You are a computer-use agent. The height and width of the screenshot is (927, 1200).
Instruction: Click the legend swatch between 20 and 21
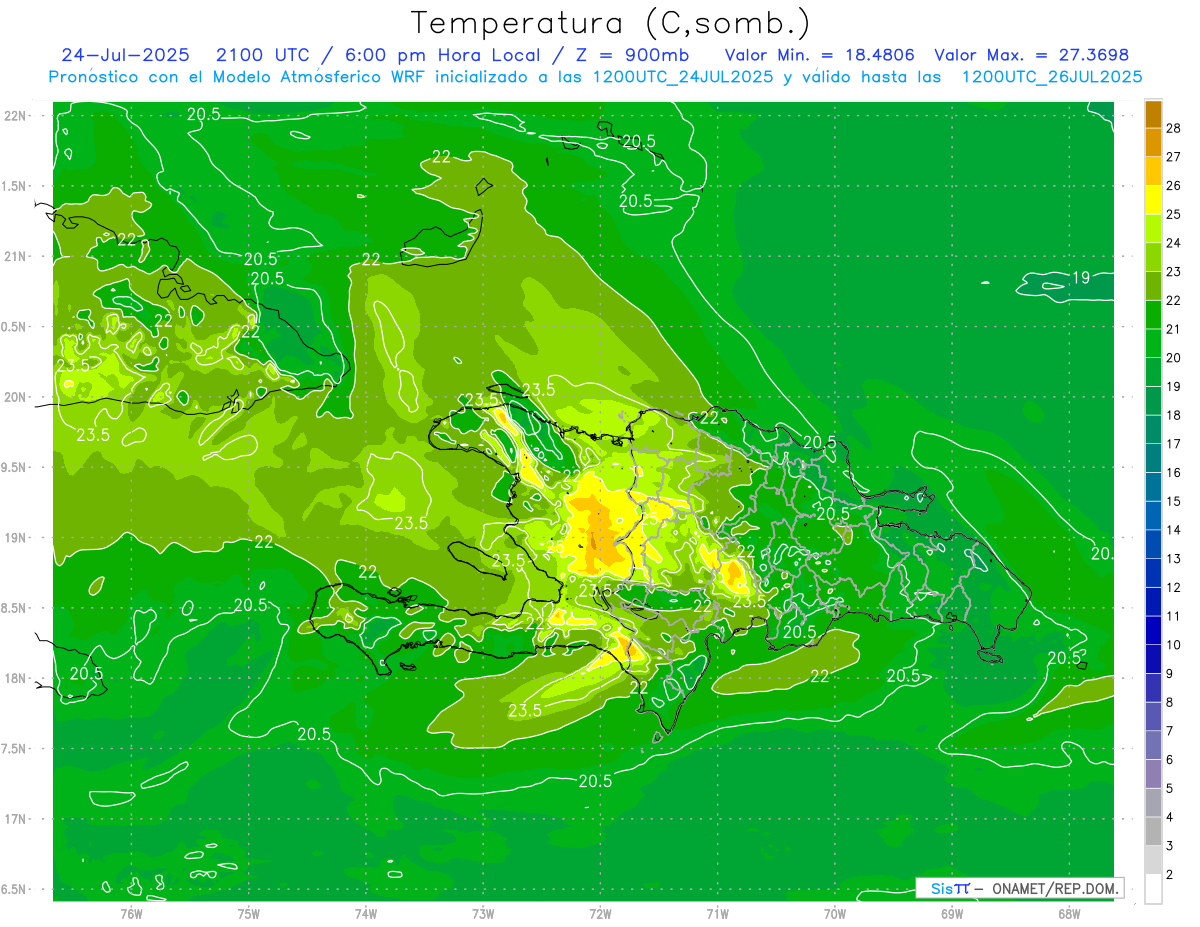pyautogui.click(x=1153, y=344)
